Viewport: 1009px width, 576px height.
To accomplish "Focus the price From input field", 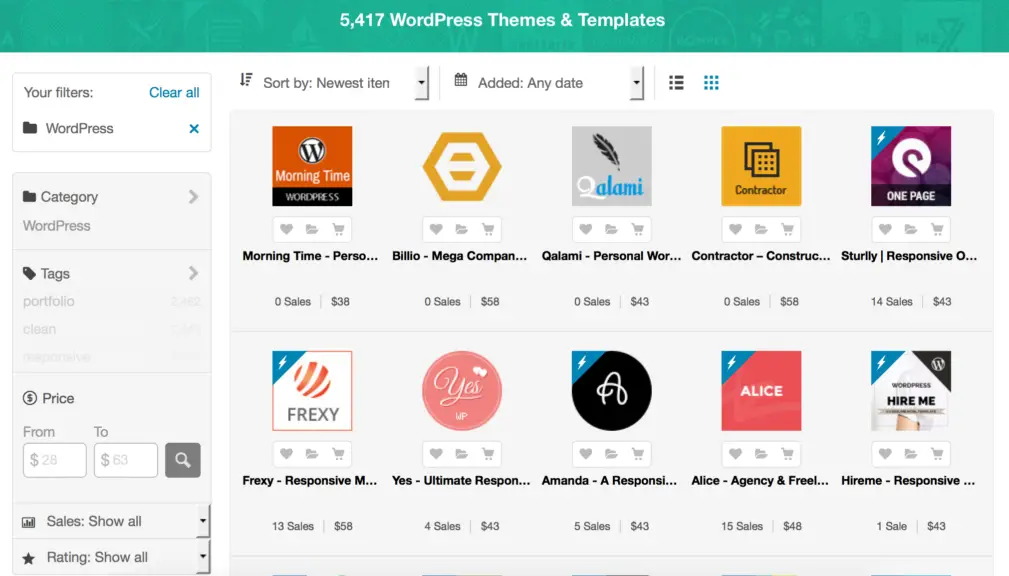I will pos(55,460).
